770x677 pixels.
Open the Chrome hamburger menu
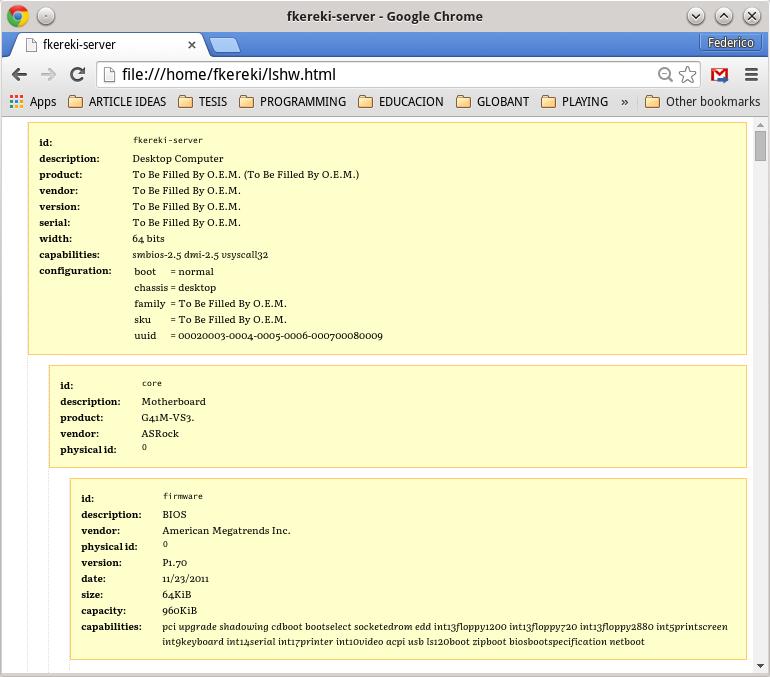[x=751, y=74]
